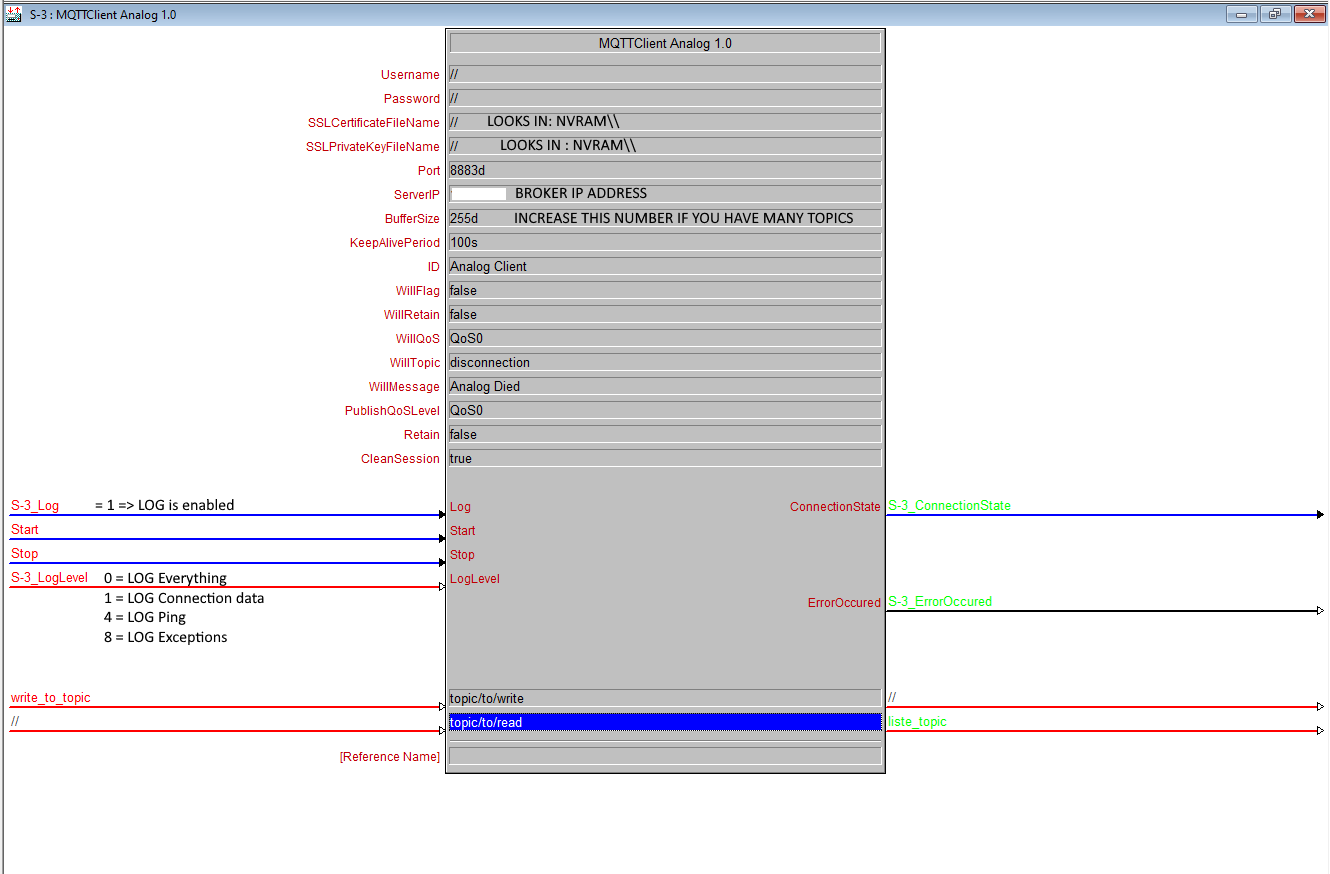
Task: Click the CleanSession value true
Action: tap(665, 458)
